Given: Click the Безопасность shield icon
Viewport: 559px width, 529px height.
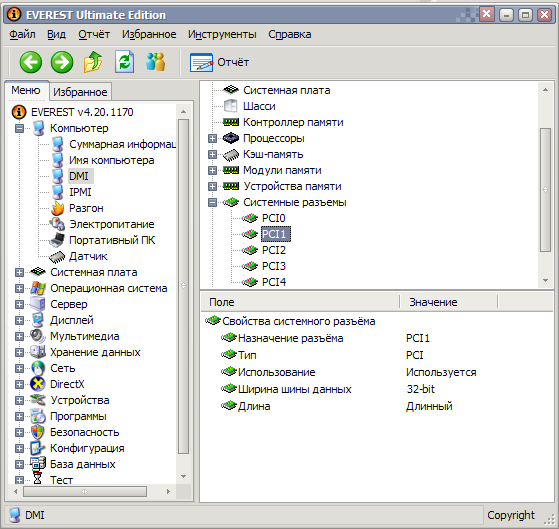Looking at the screenshot, I should (x=38, y=432).
